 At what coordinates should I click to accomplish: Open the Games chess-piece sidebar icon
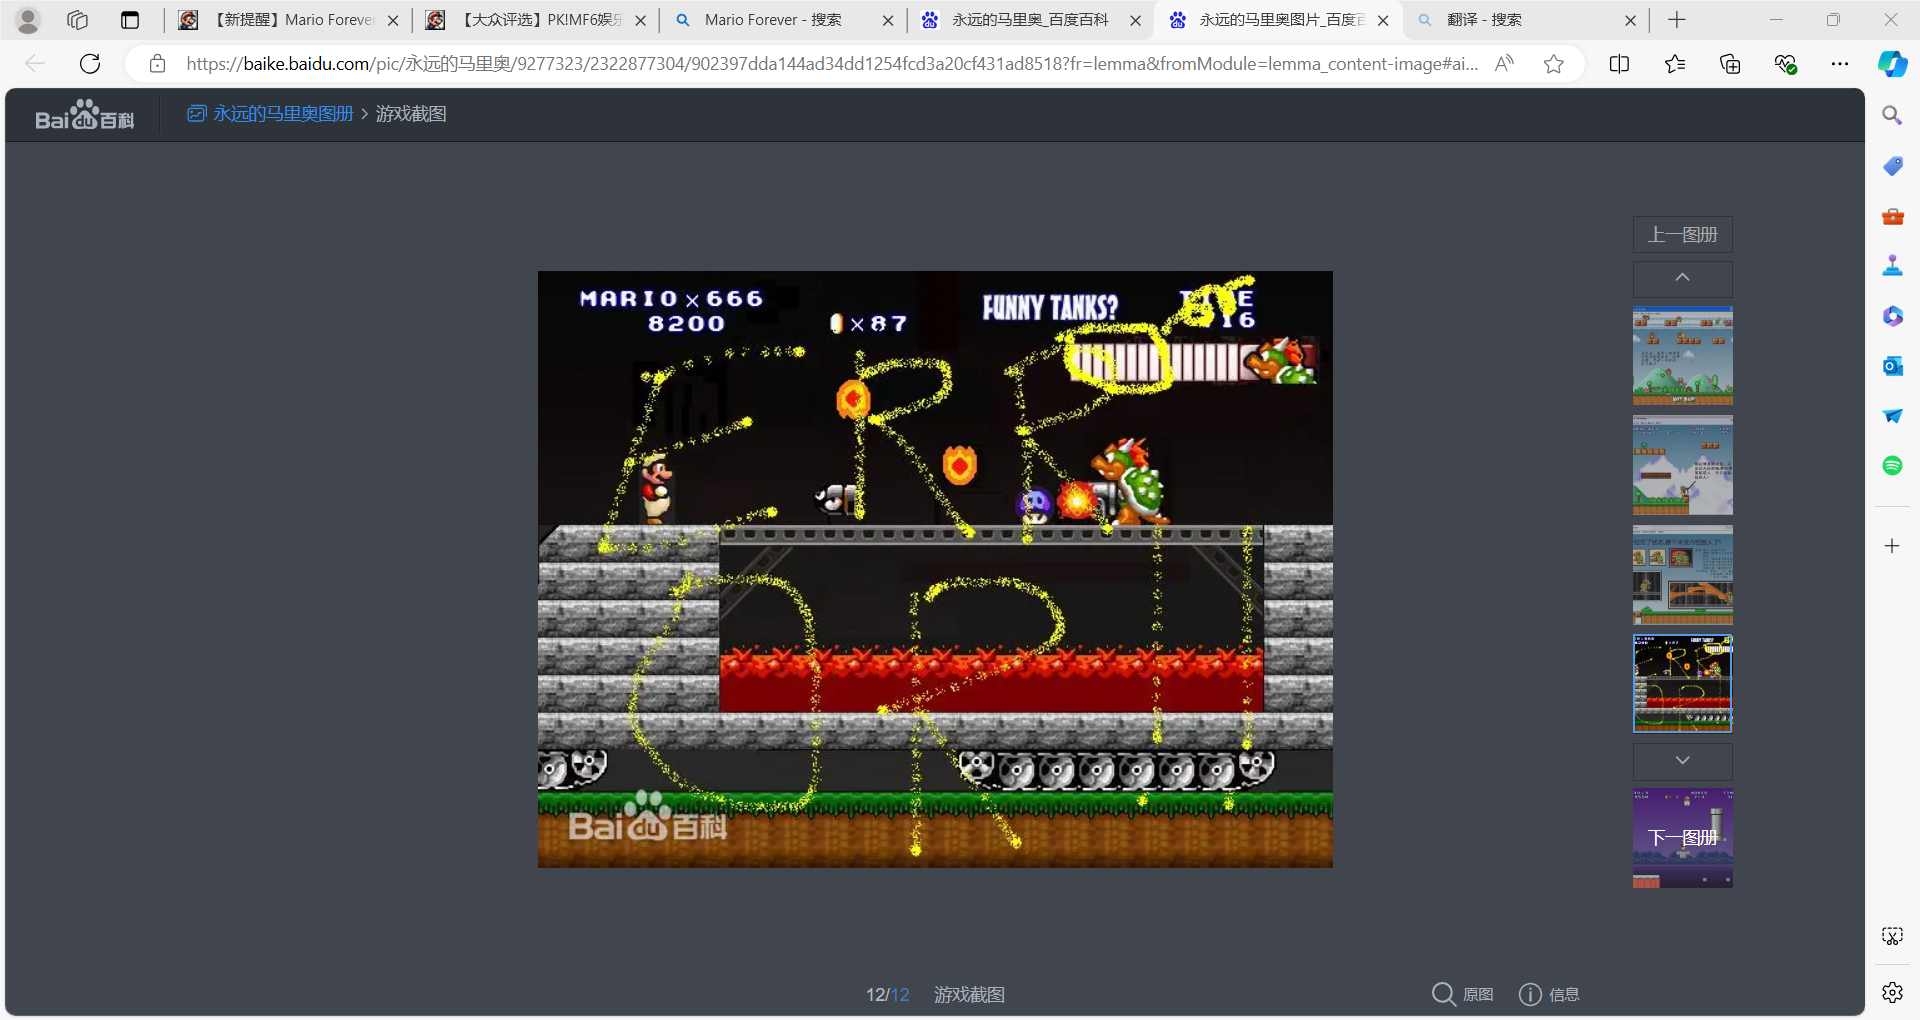1892,266
